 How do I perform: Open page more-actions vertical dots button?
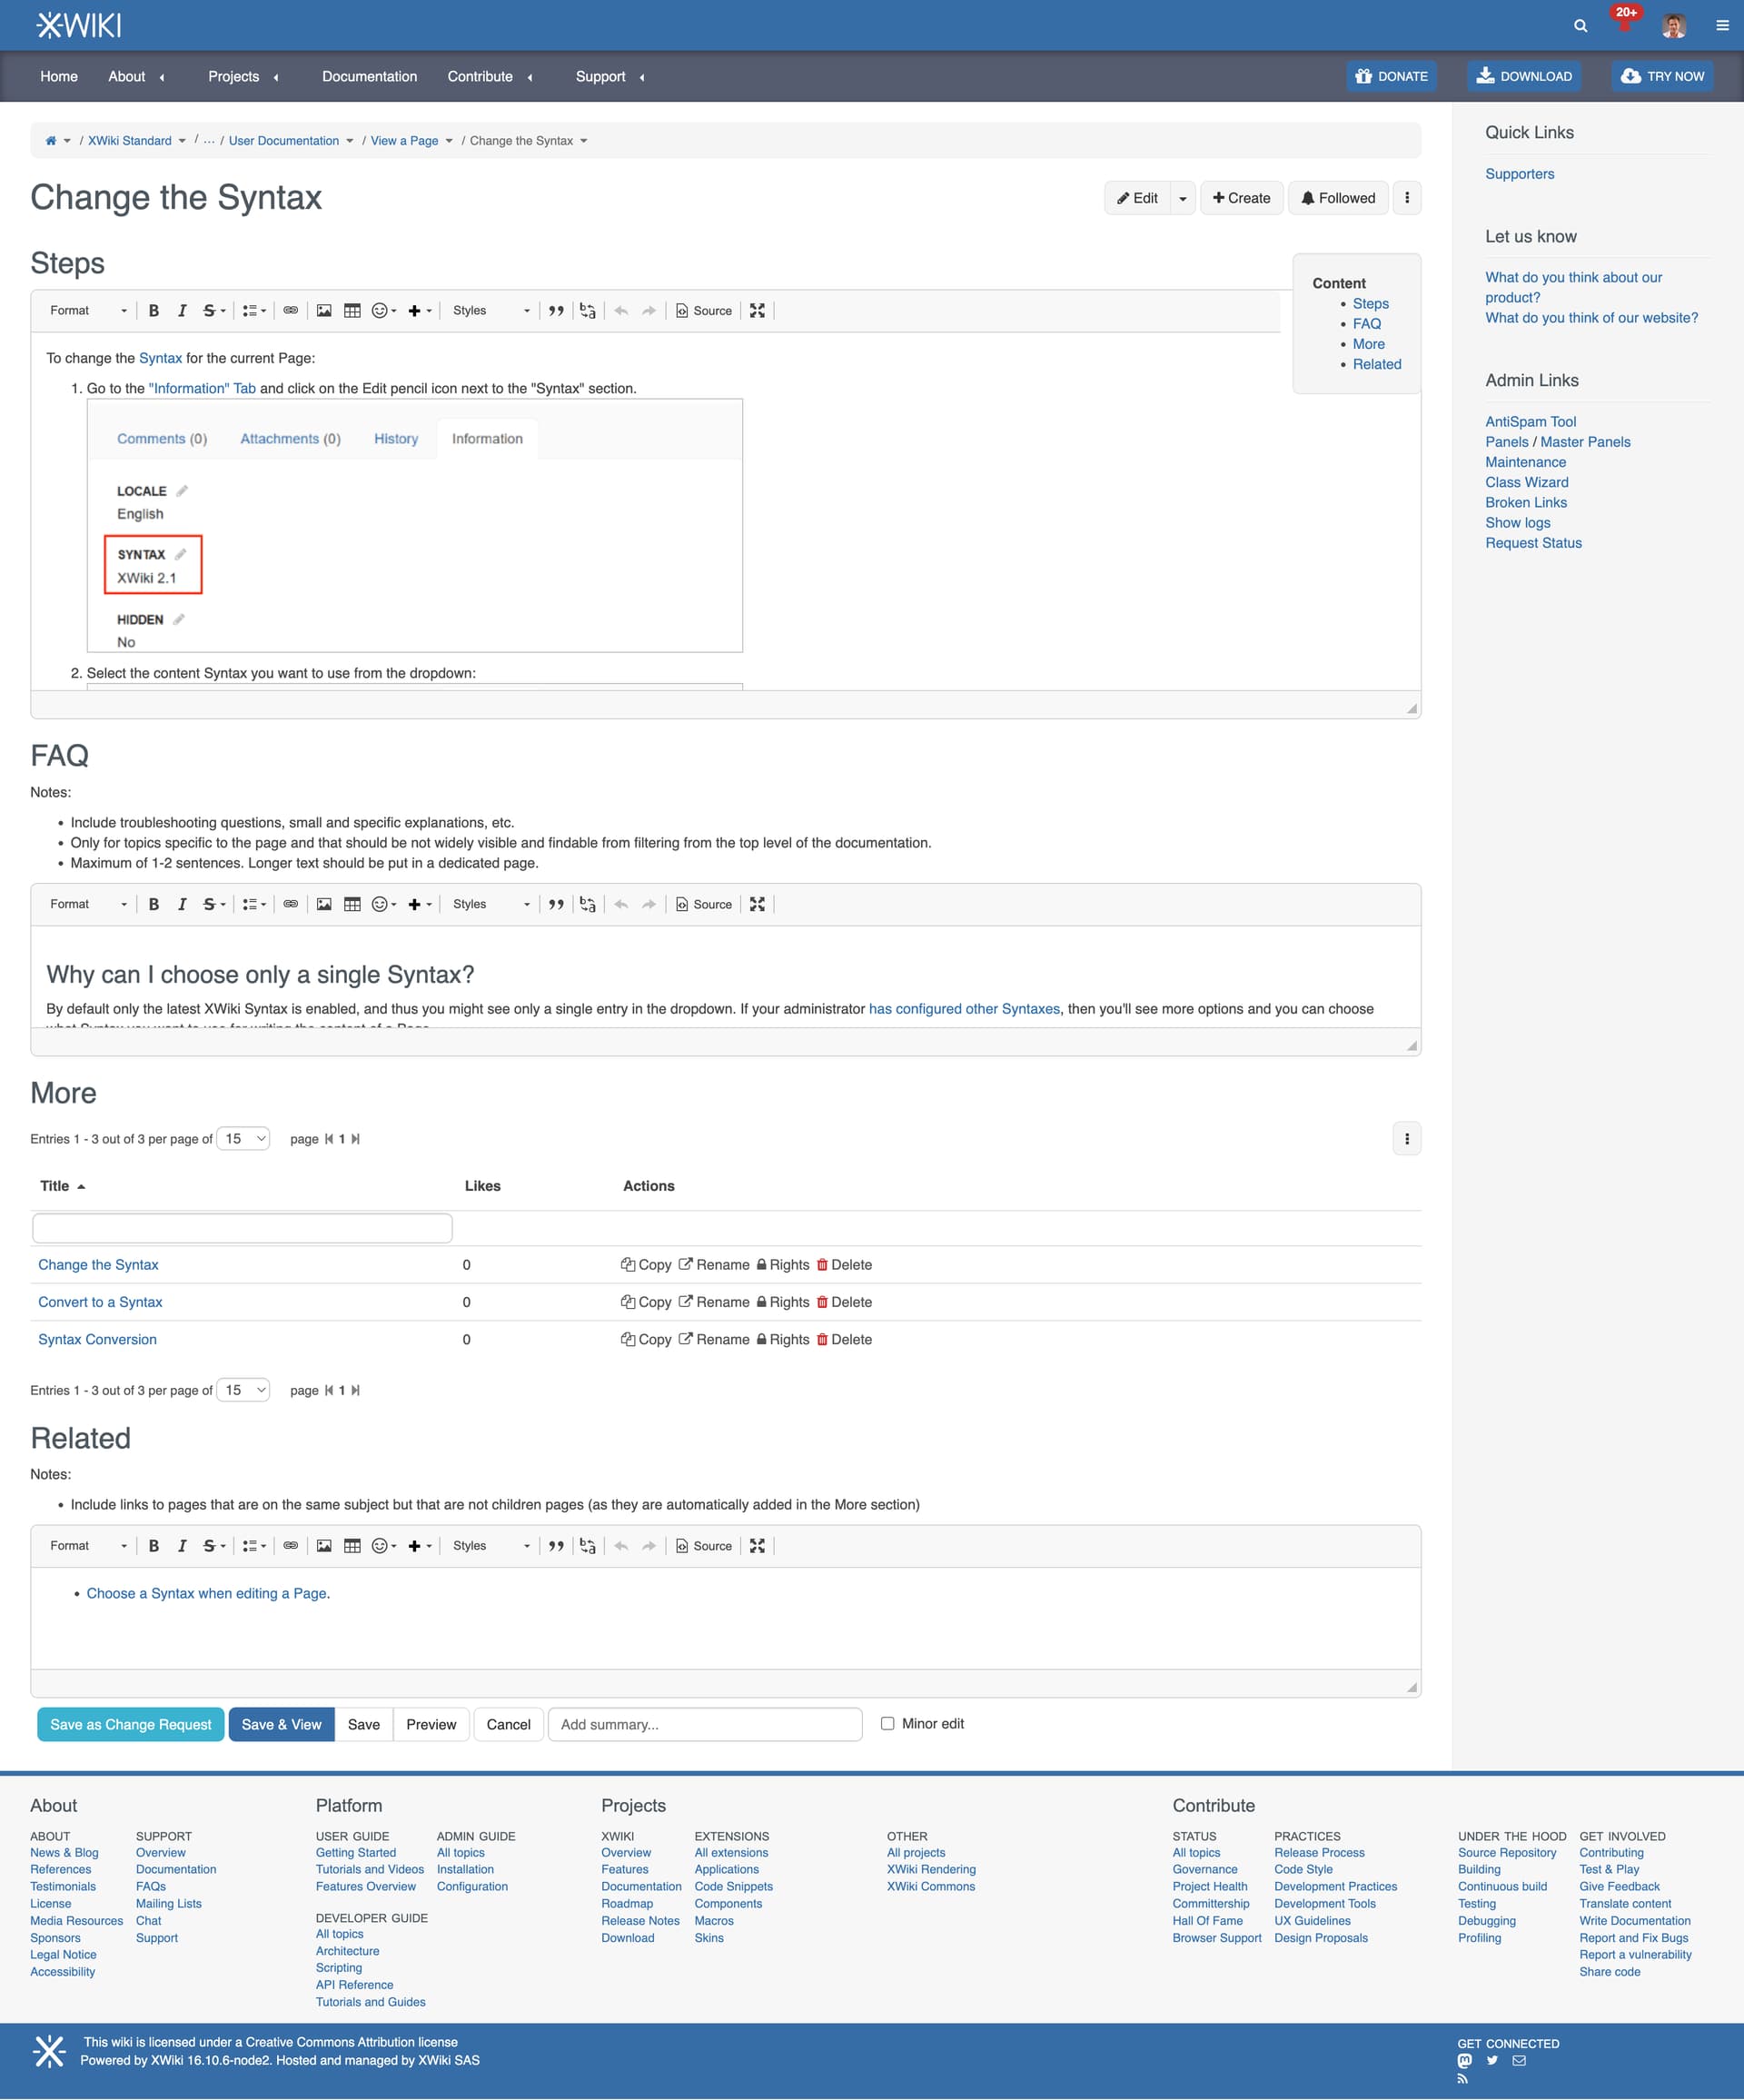coord(1407,198)
